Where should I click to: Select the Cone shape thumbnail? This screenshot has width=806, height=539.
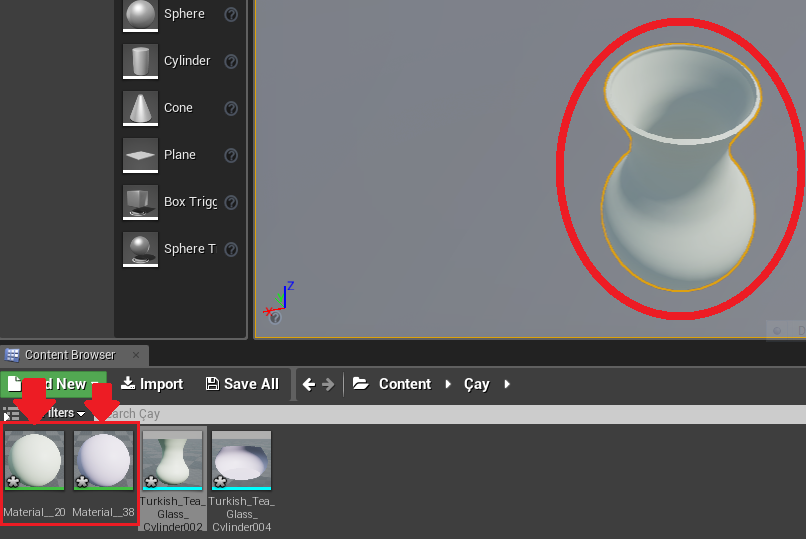point(140,108)
